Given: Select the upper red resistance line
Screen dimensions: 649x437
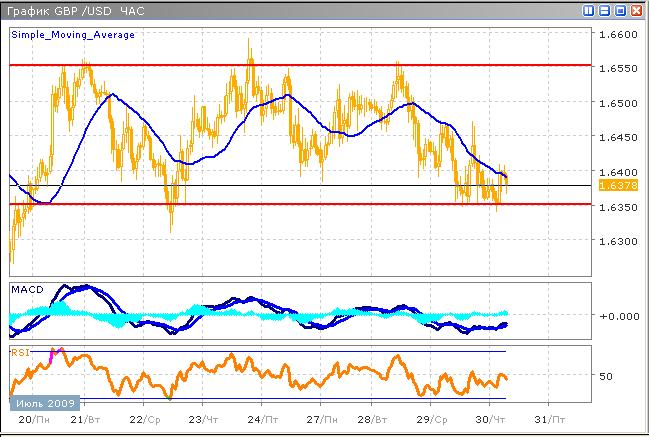Looking at the screenshot, I should tap(300, 65).
